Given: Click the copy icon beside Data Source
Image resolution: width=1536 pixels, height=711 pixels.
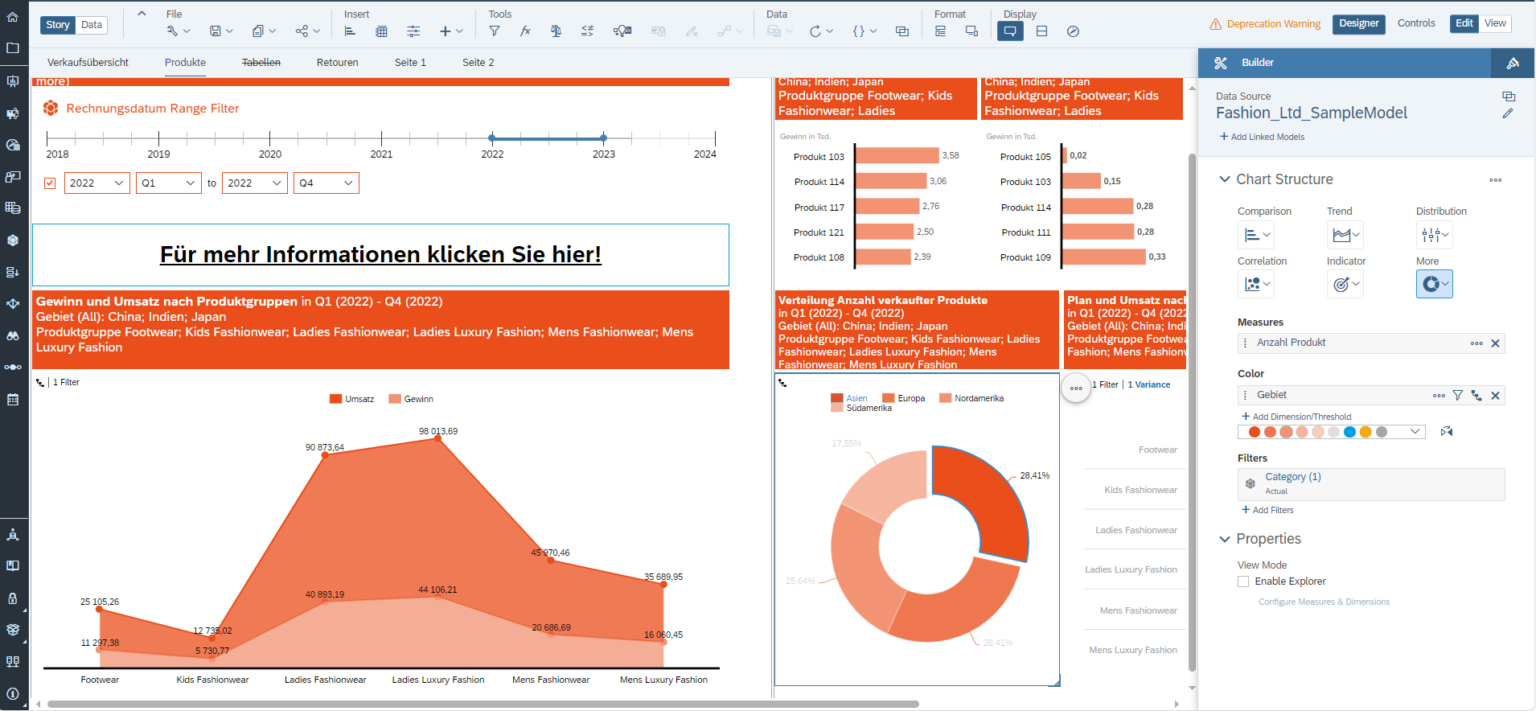Looking at the screenshot, I should 1508,96.
